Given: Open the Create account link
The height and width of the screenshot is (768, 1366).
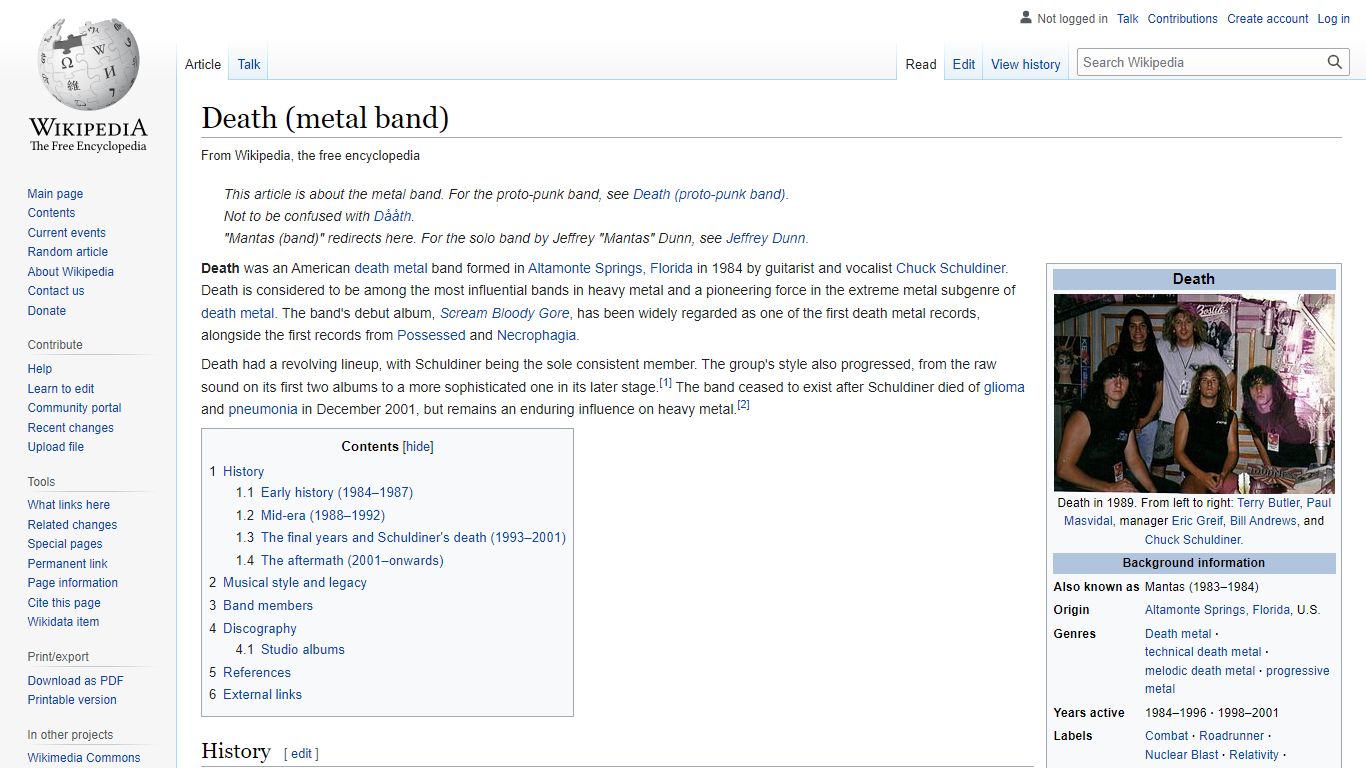Looking at the screenshot, I should pos(1268,19).
